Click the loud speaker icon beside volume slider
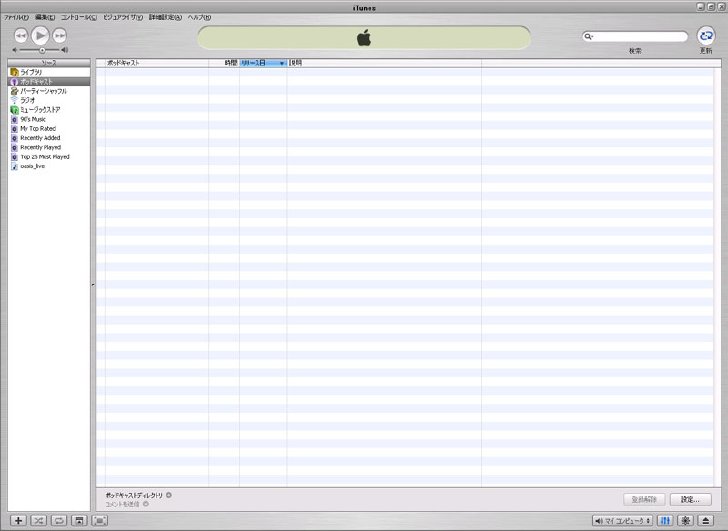This screenshot has height=531, width=728. (x=65, y=50)
